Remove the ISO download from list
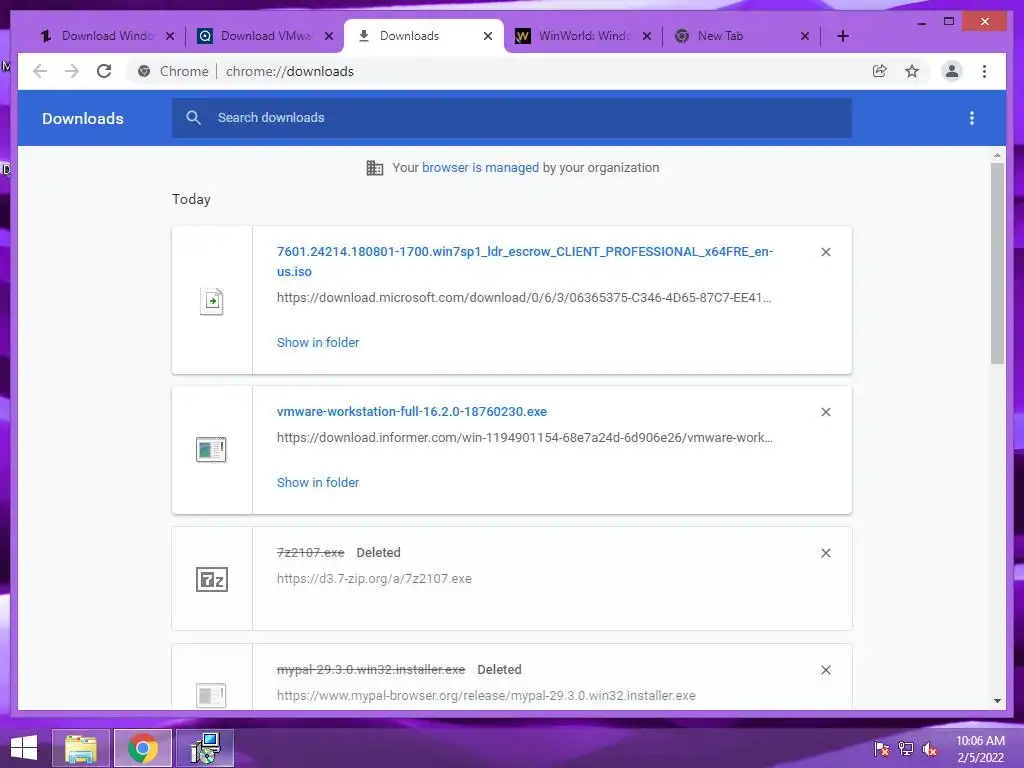This screenshot has height=768, width=1024. click(825, 252)
